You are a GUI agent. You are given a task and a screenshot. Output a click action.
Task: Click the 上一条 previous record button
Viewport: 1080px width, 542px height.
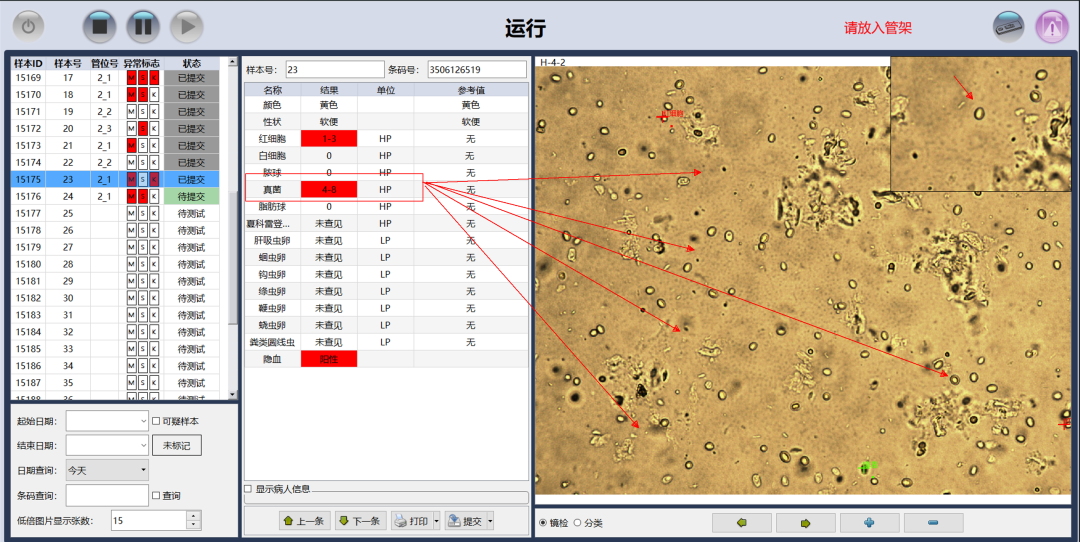tap(304, 521)
